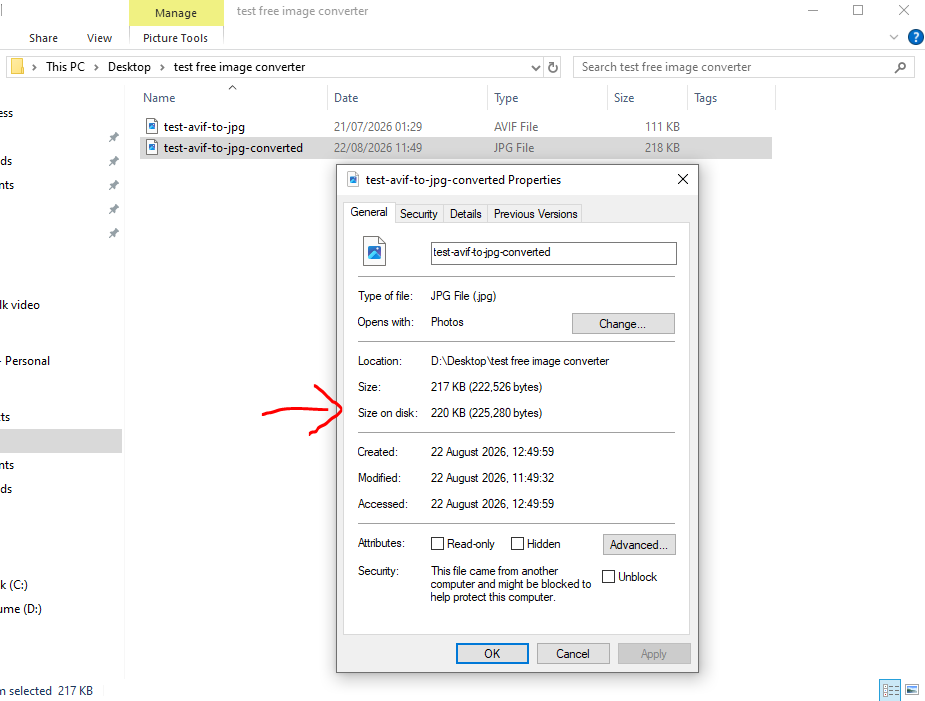Click the Properties title bar file icon
925x701 pixels.
[353, 179]
